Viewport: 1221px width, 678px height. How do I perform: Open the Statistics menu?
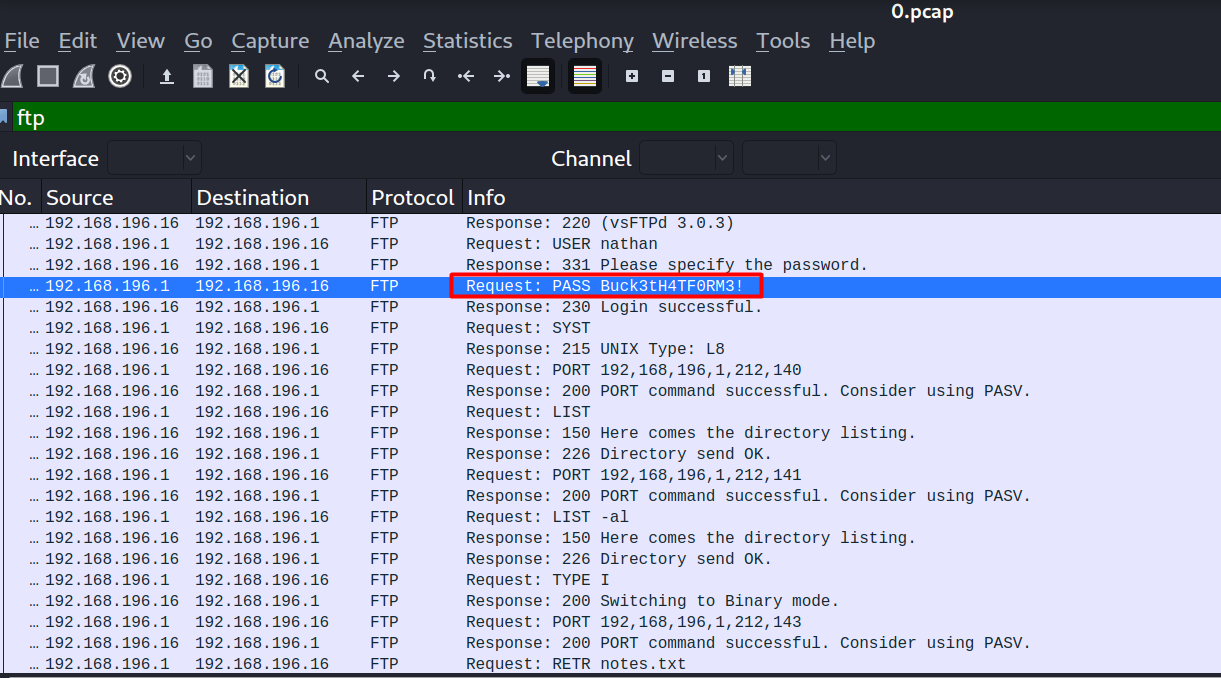click(x=467, y=41)
